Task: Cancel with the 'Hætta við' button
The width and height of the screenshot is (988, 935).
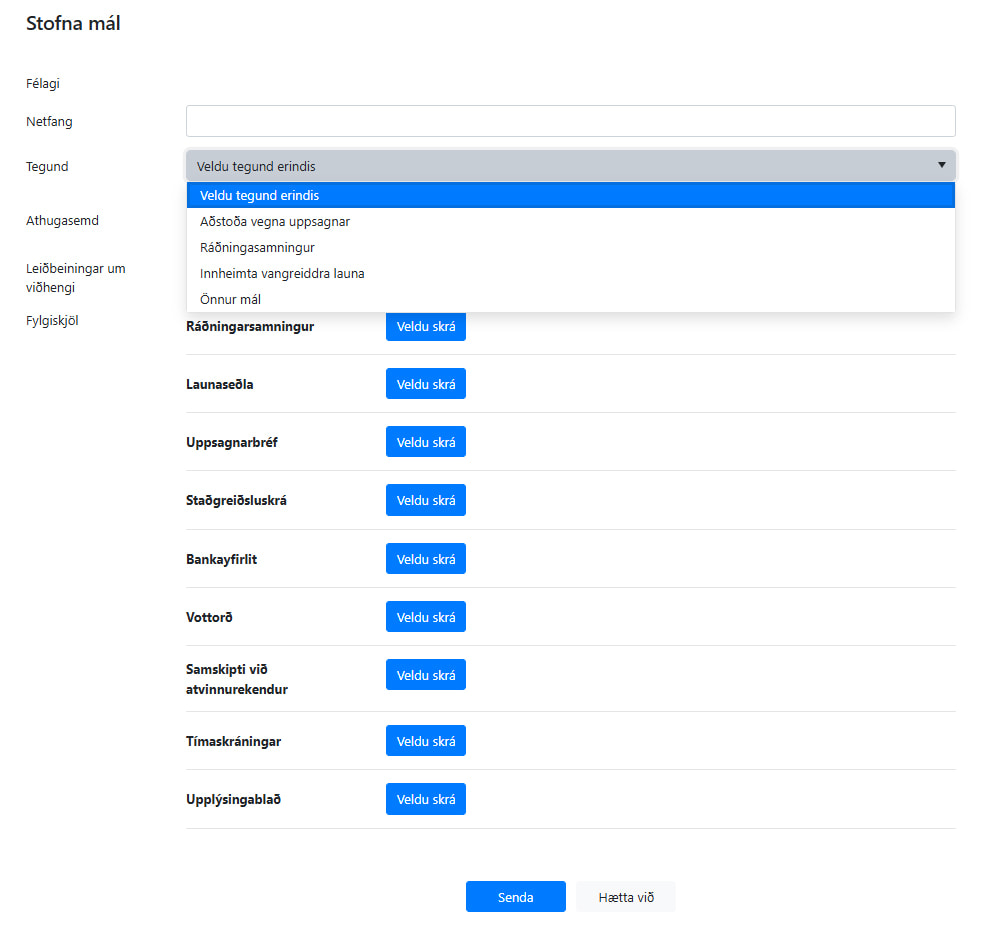Action: pyautogui.click(x=626, y=897)
